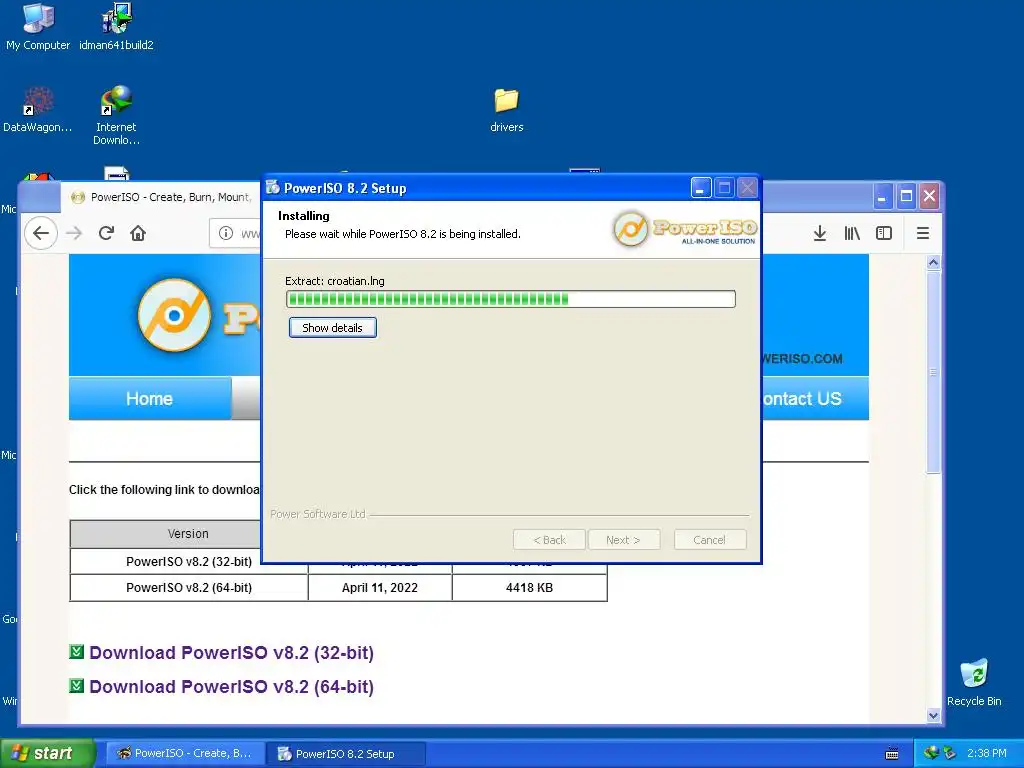Click the system clock 2:38 PM
Viewport: 1024px width, 768px height.
point(987,753)
